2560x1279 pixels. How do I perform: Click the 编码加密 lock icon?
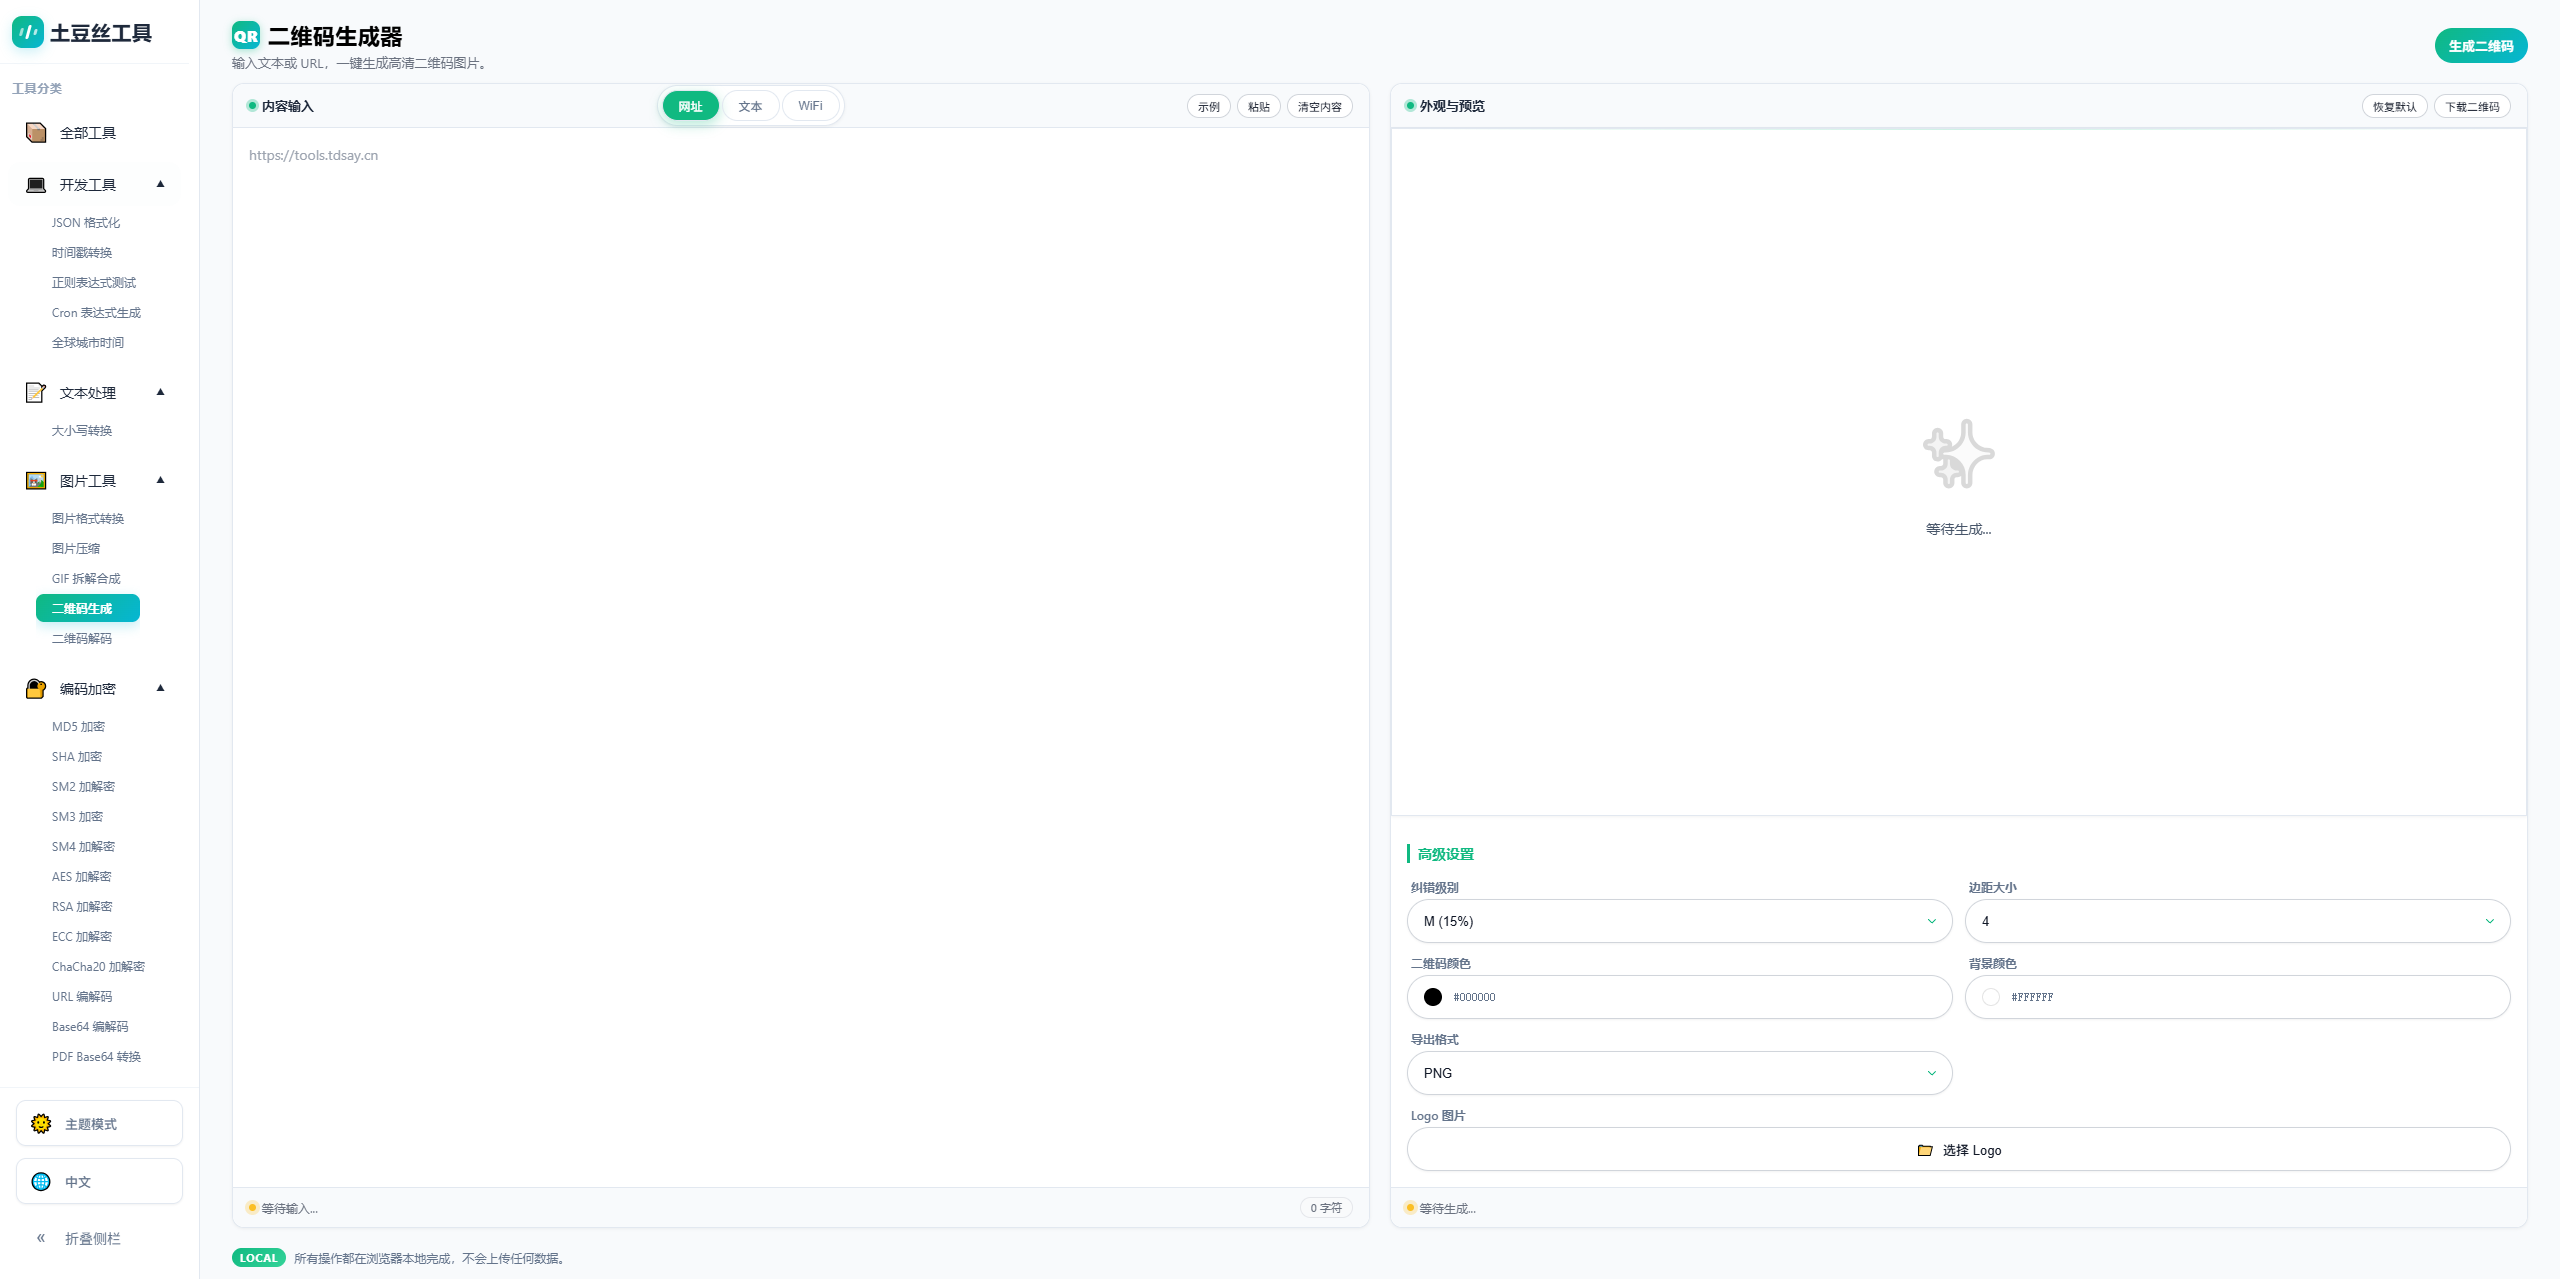(36, 689)
